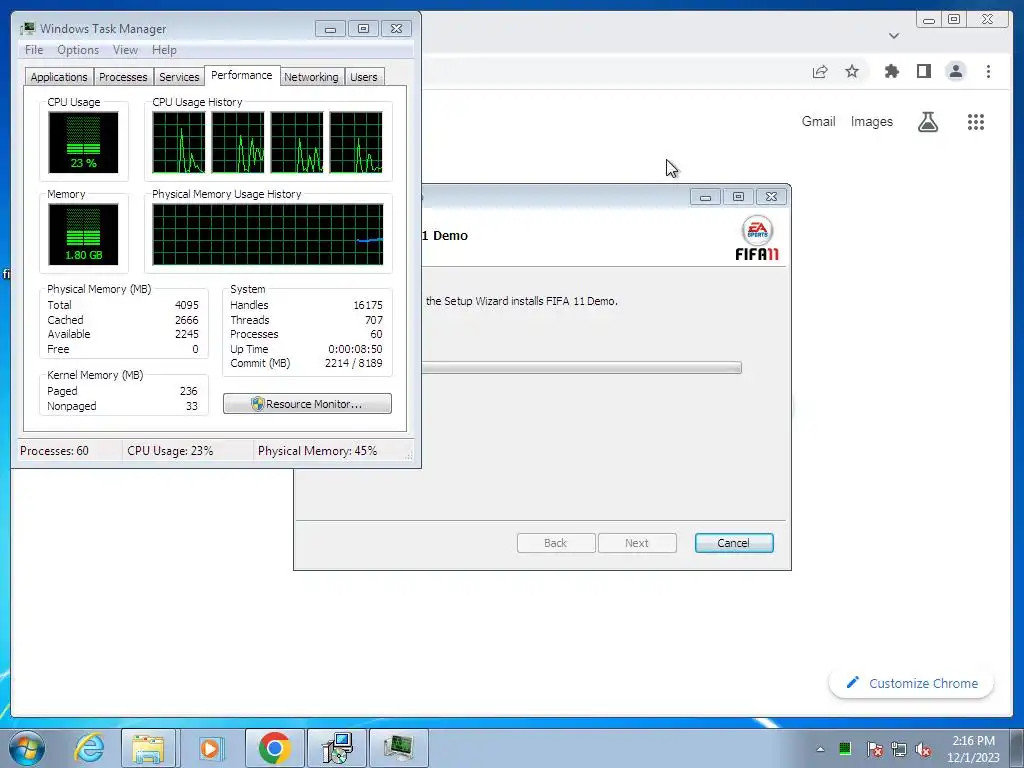
Task: Click the Up Time value 0:00:08:50
Action: 355,349
